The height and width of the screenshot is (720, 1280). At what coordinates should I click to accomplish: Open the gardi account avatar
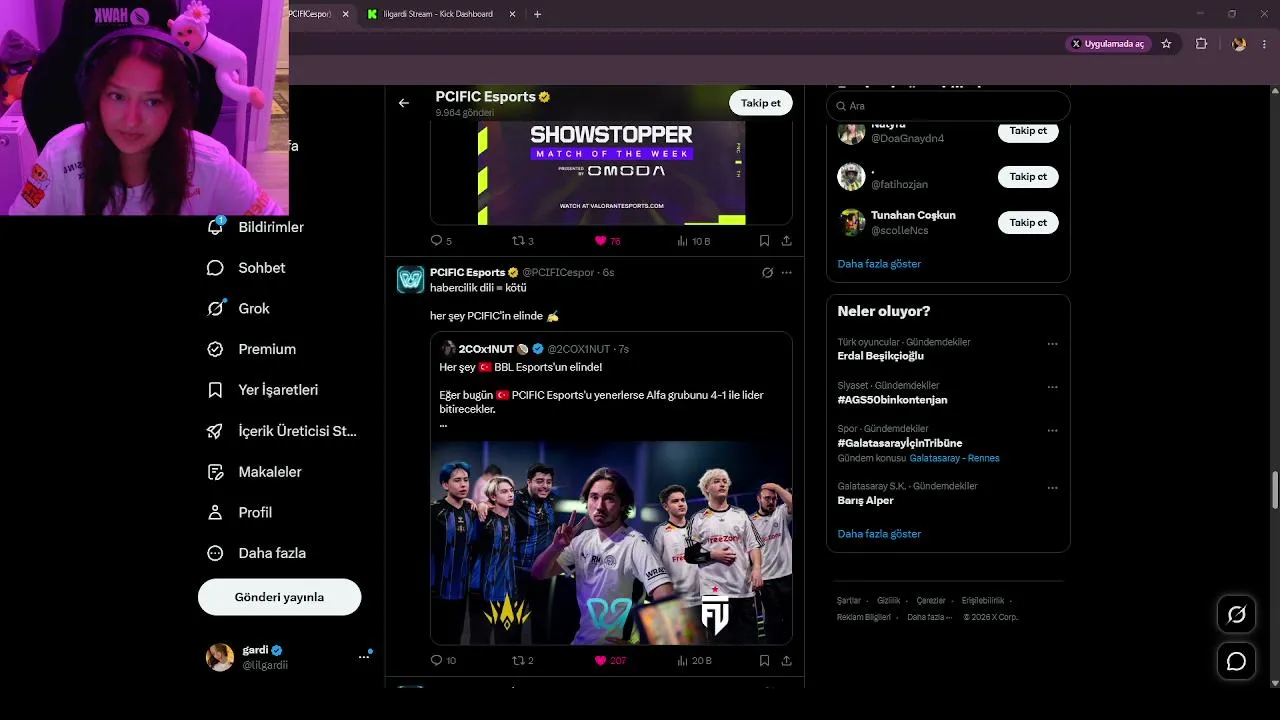(220, 657)
